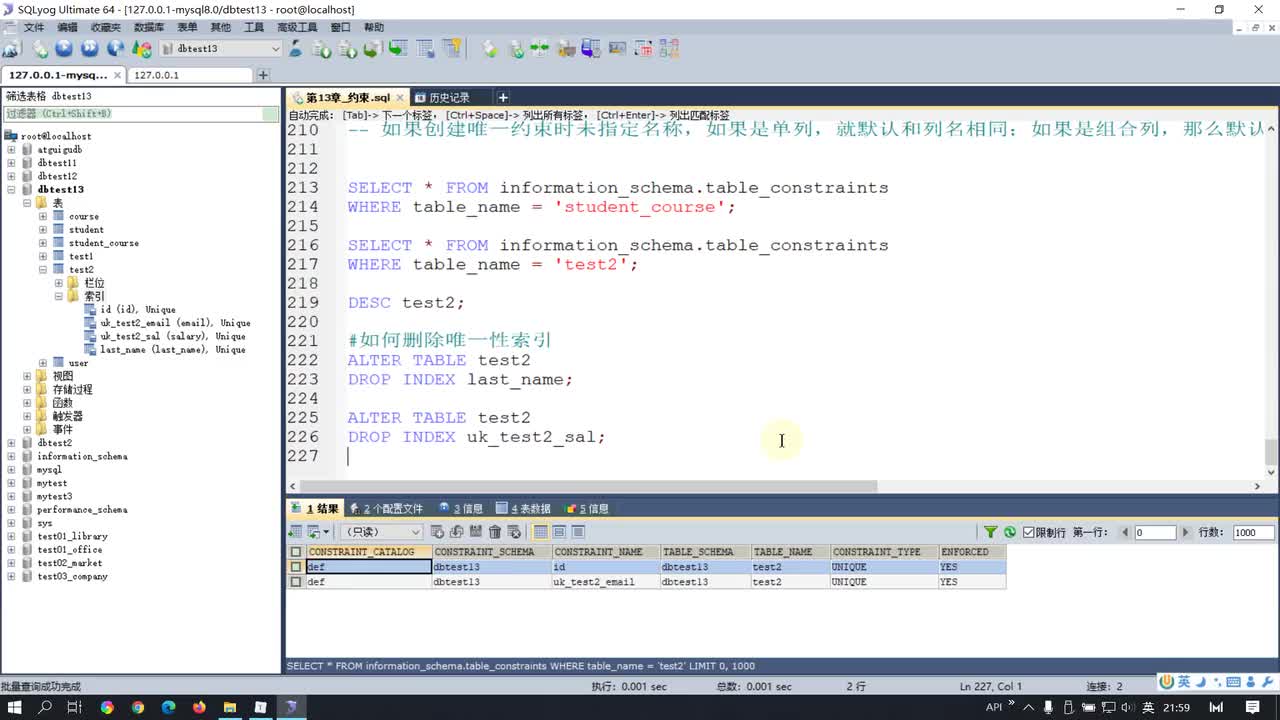The width and height of the screenshot is (1280, 720).
Task: Select the last_name index in tree
Action: pos(173,350)
